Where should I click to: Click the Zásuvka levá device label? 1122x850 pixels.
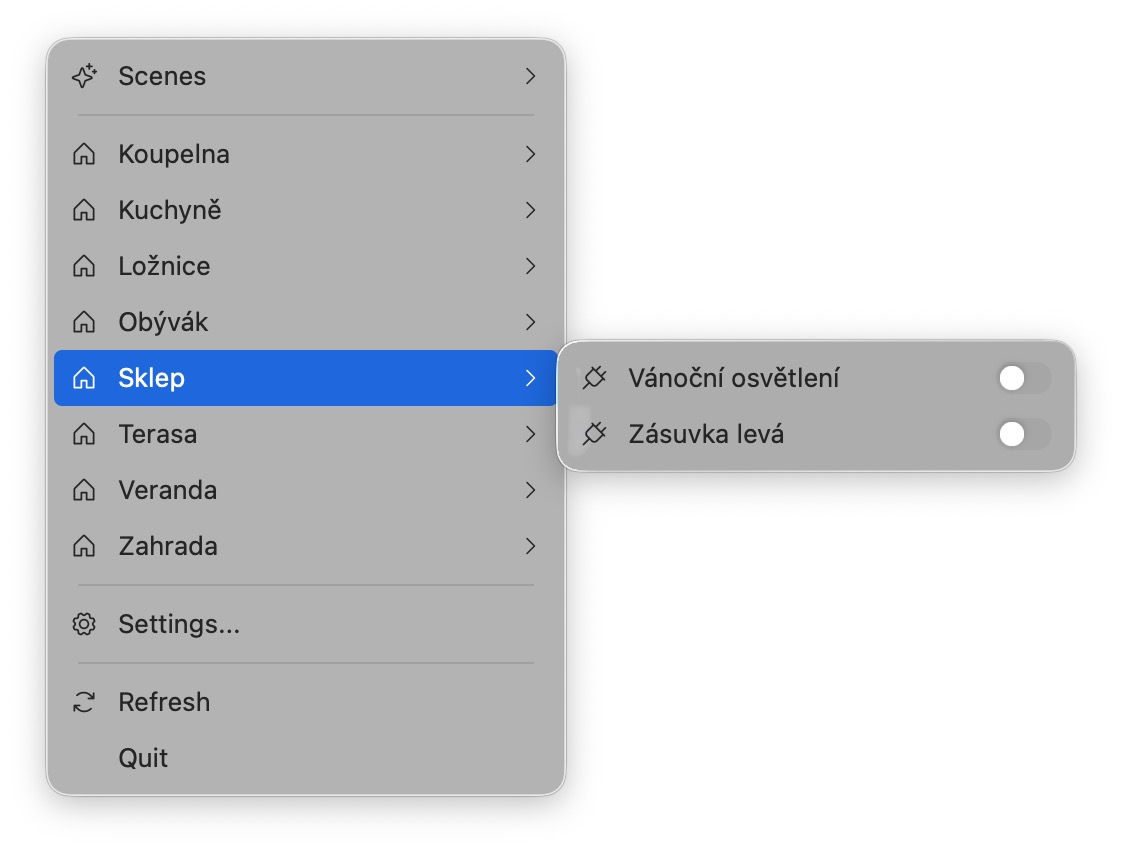[x=706, y=434]
